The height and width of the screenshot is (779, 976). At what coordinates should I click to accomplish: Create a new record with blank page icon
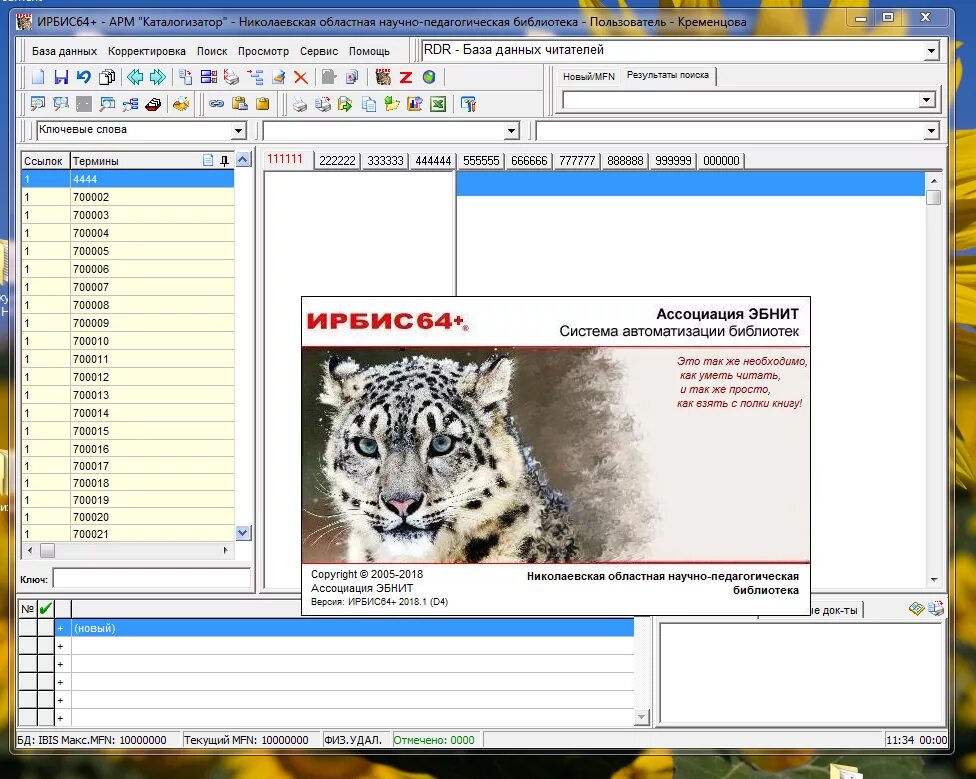click(x=38, y=77)
